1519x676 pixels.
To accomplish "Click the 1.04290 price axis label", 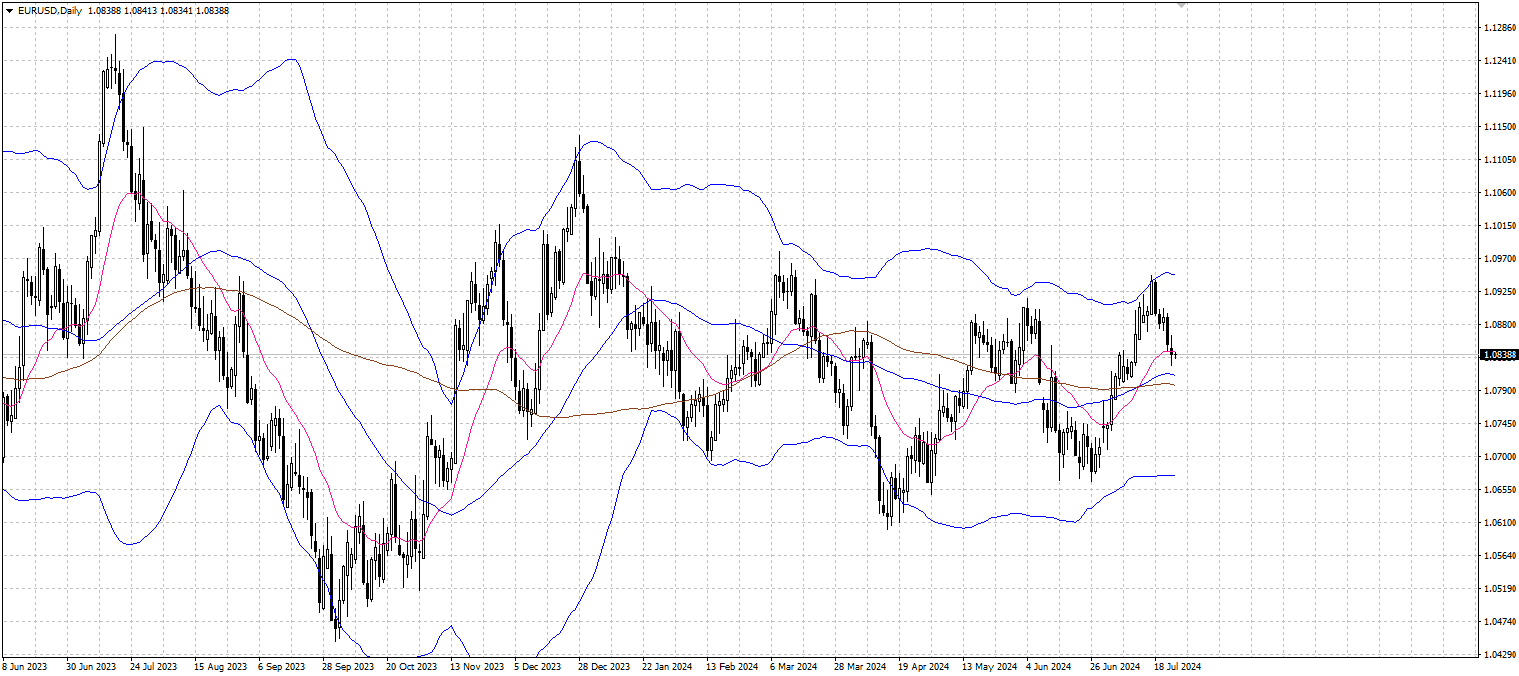I will (x=1500, y=655).
